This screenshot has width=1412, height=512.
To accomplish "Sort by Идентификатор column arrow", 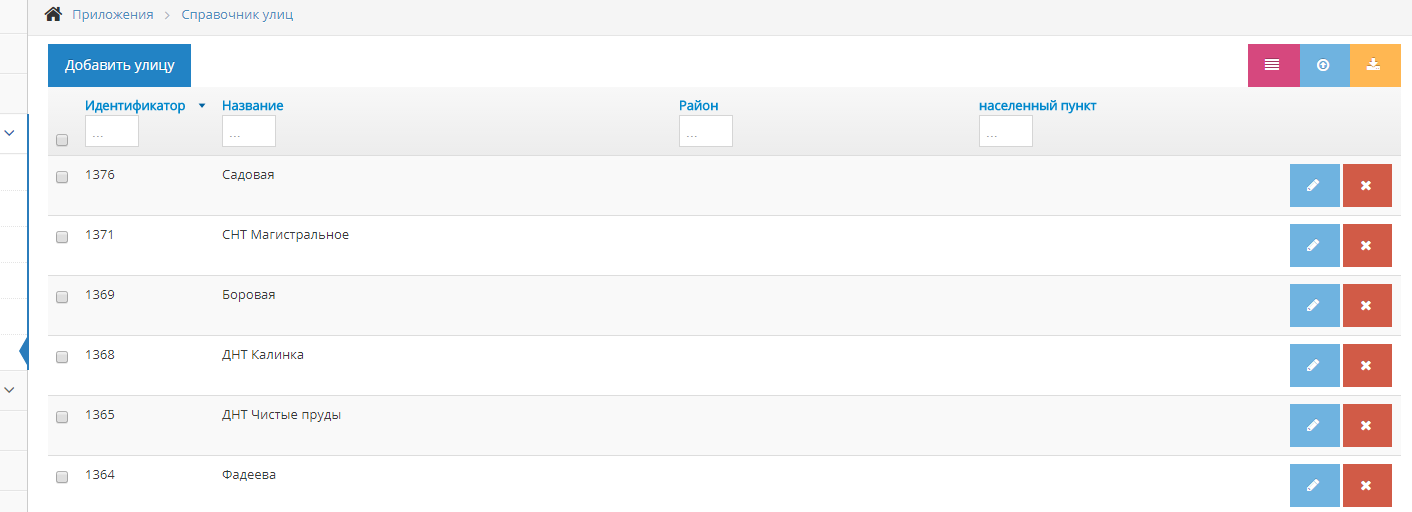I will click(x=202, y=106).
